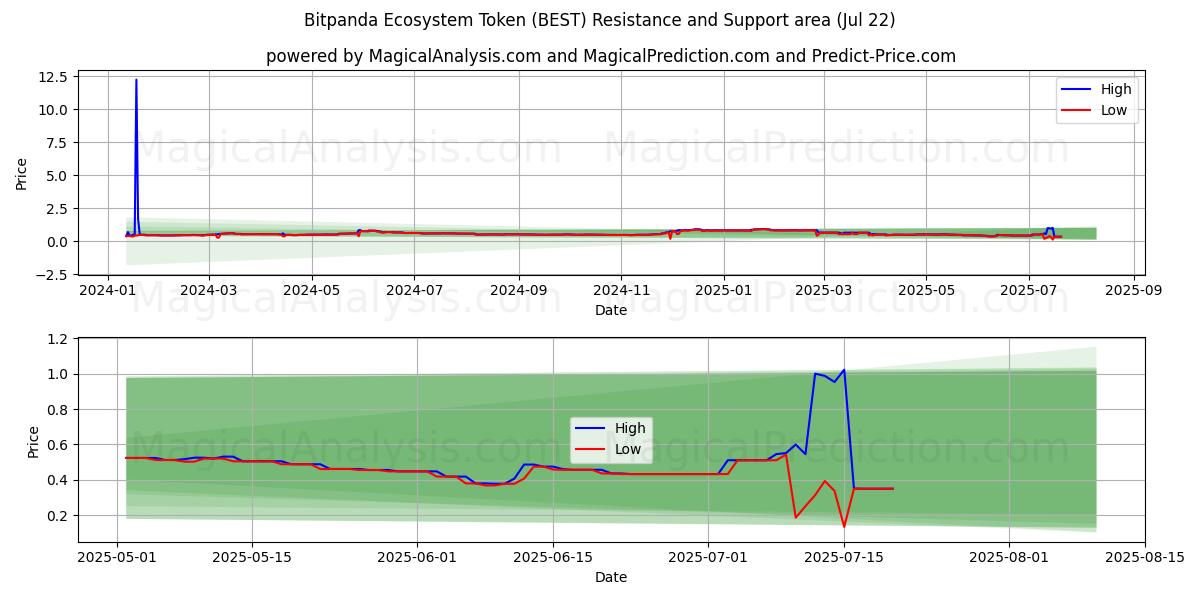Screen dimensions: 1200x600
Task: Click the 2024-05 date tick label
Action: pos(311,291)
